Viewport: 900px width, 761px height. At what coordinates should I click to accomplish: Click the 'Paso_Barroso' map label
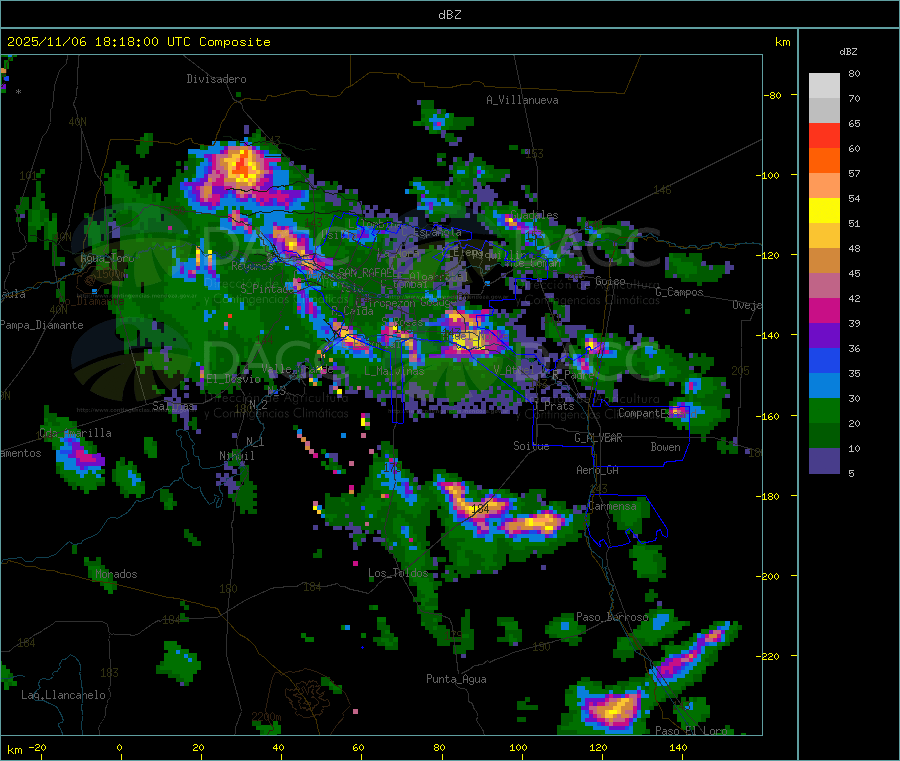(612, 617)
